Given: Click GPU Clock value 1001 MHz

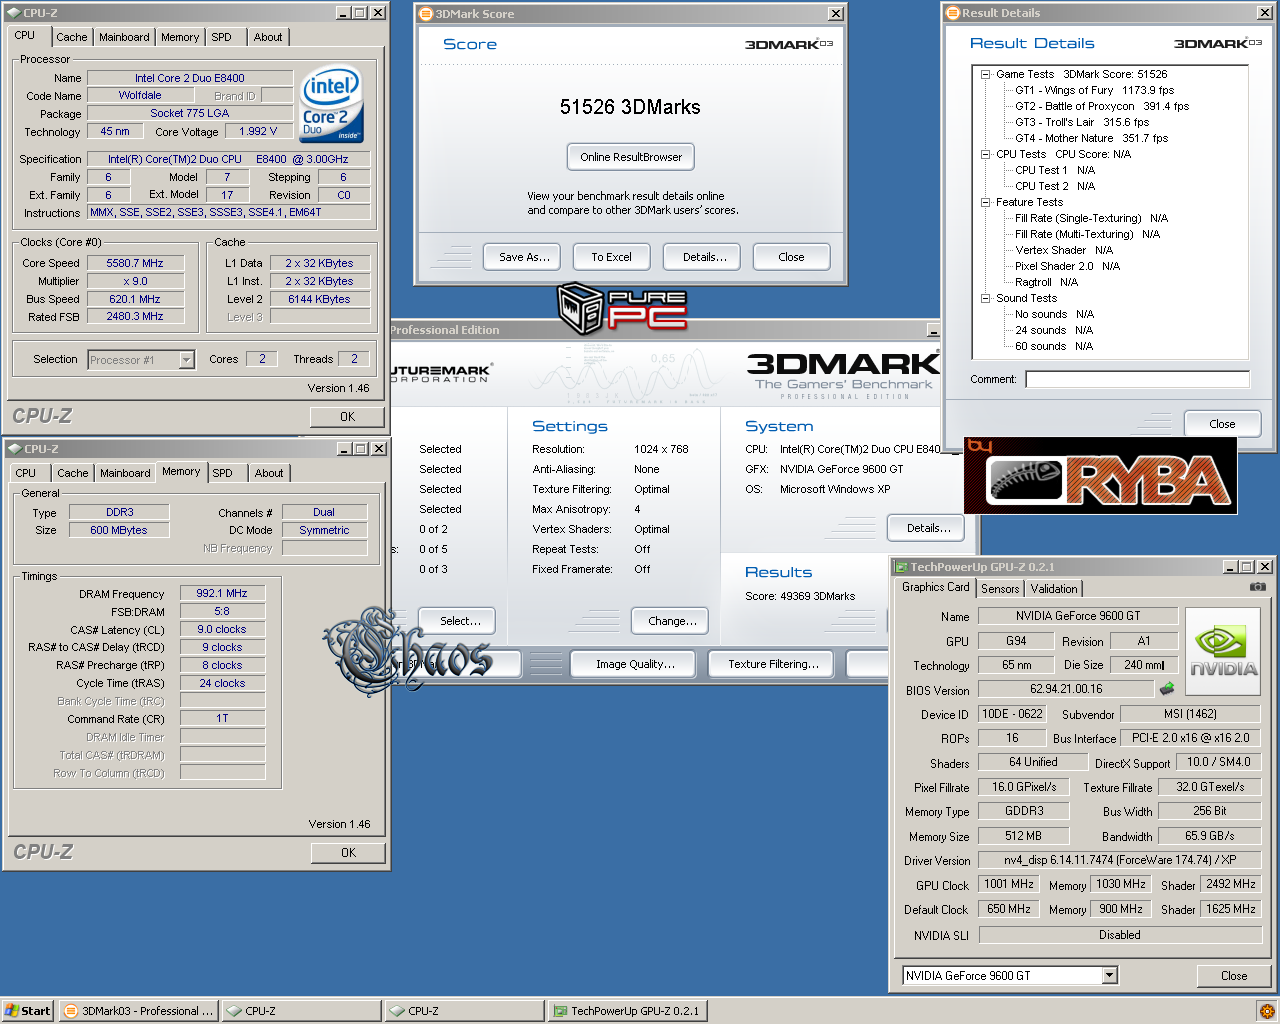Looking at the screenshot, I should pos(1009,884).
